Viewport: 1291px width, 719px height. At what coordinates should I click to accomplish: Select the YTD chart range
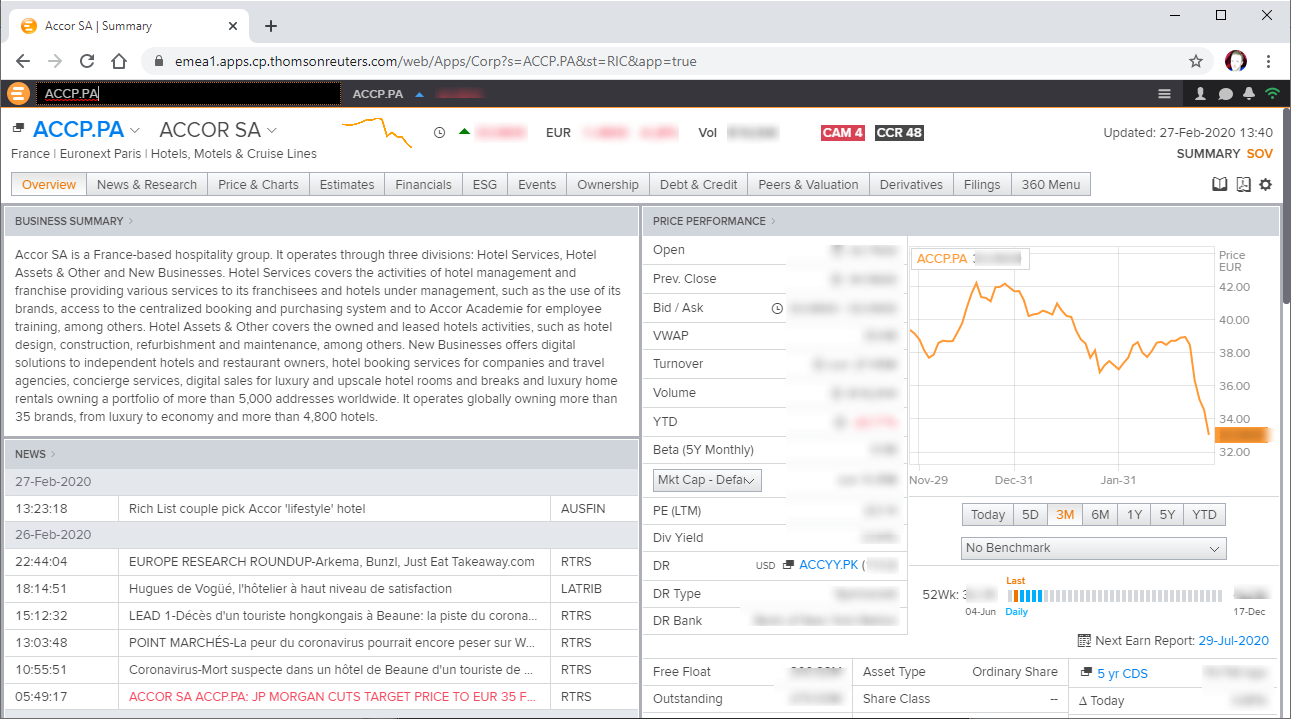1205,514
